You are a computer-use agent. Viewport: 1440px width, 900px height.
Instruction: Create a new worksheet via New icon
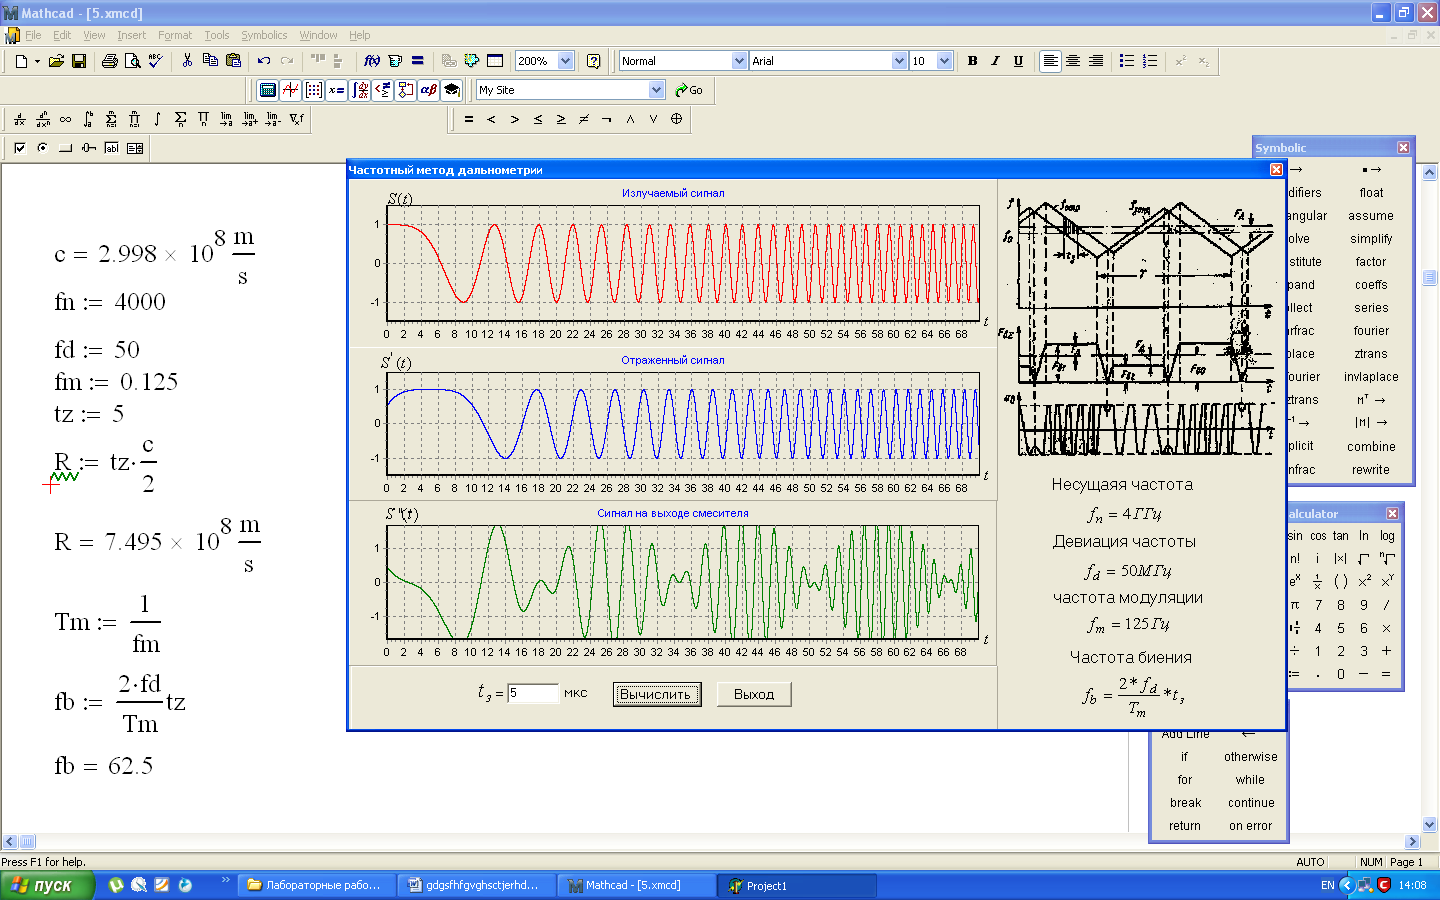[x=21, y=61]
